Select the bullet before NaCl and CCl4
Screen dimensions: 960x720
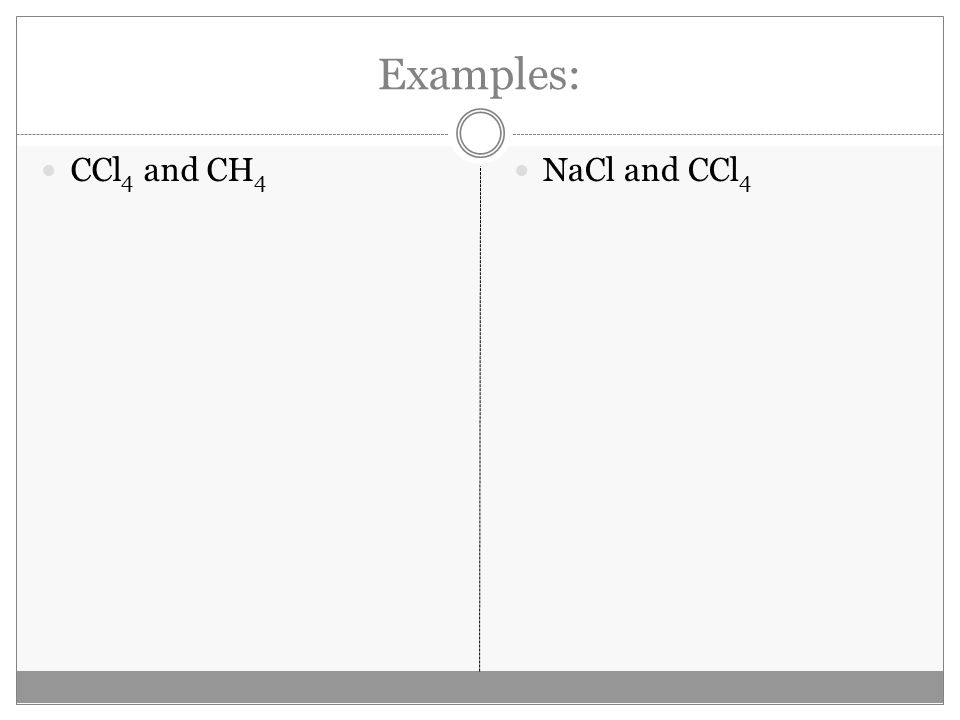coord(522,170)
